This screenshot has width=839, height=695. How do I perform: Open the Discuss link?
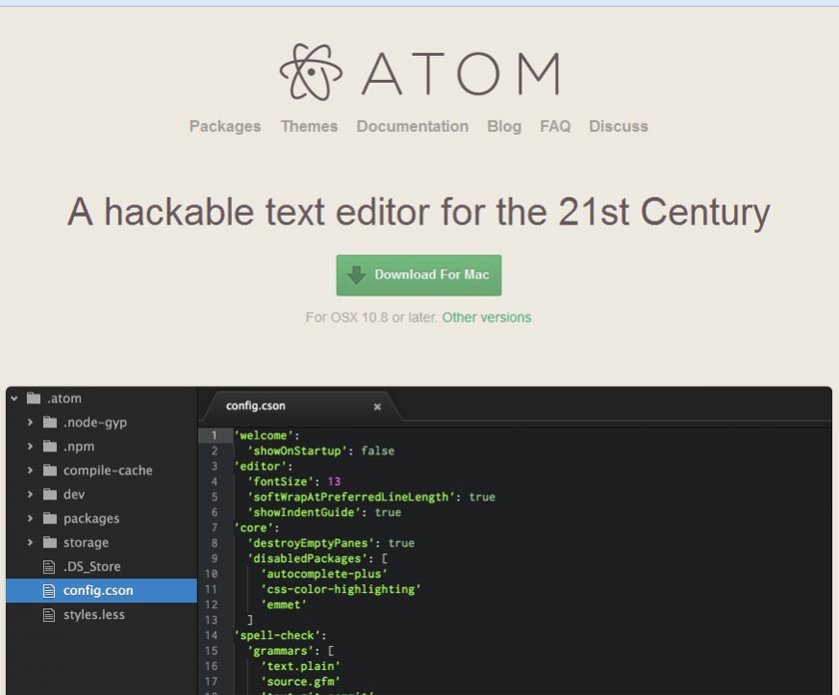pos(619,126)
